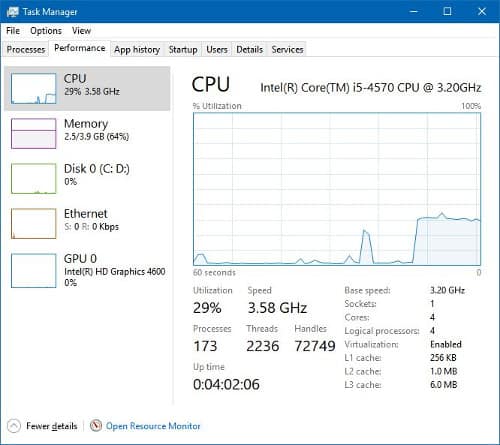This screenshot has width=500, height=445.
Task: Click the Task Manager app icon in title bar
Action: click(x=13, y=12)
